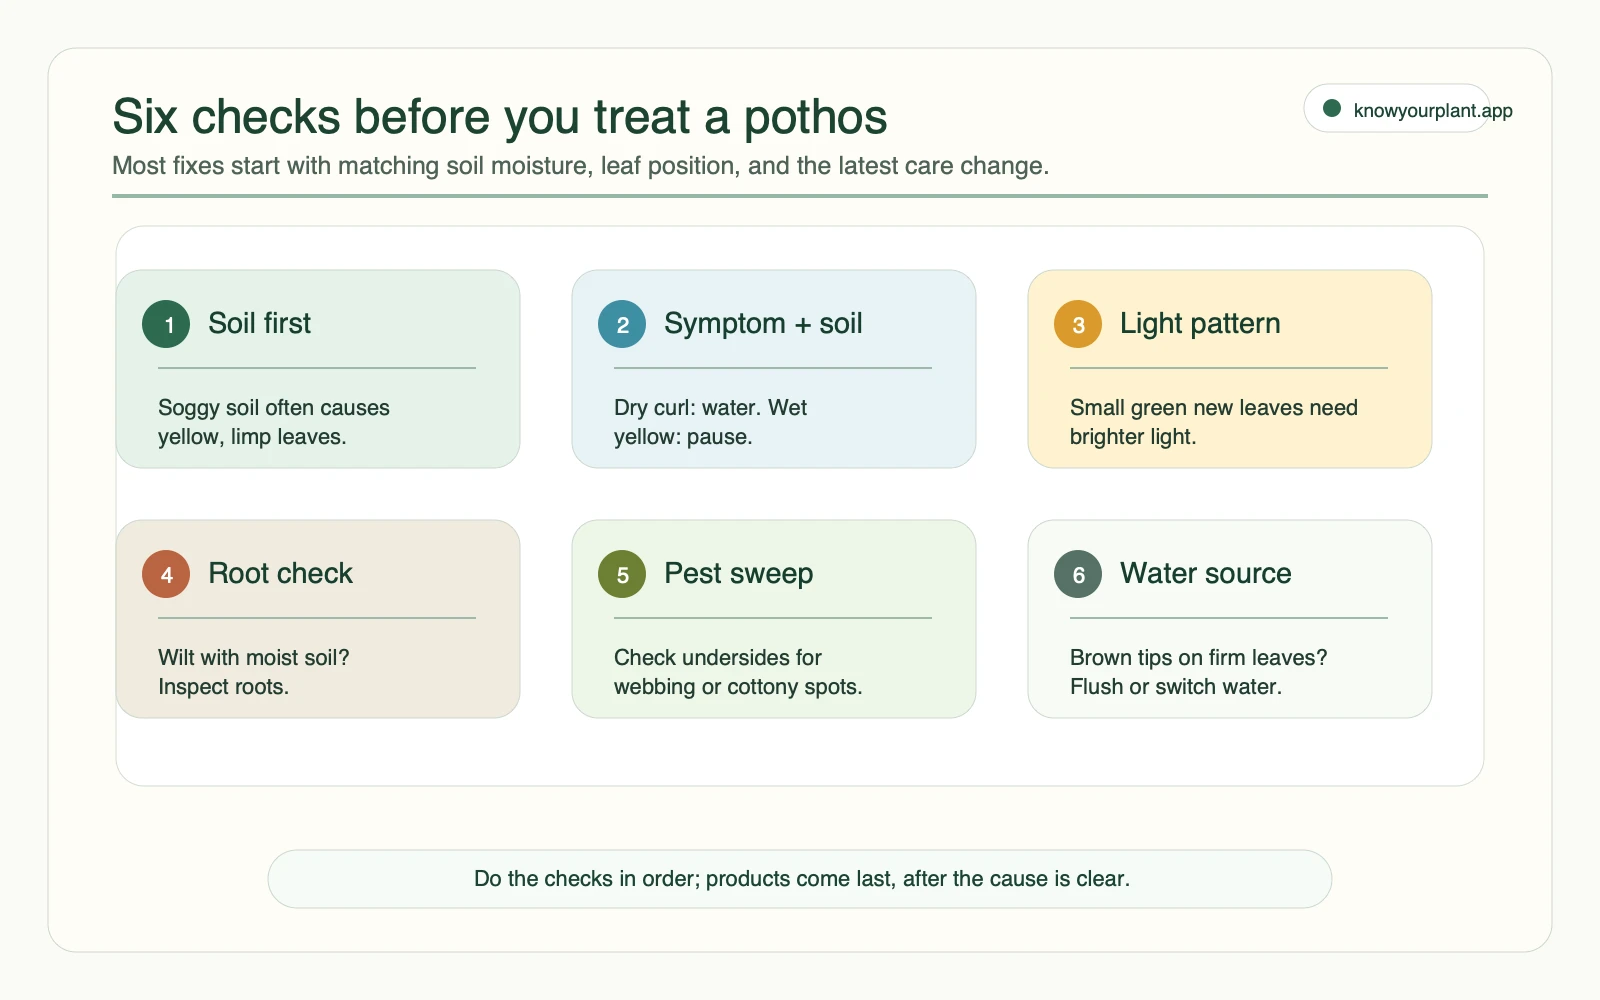Select the Soil first card heading
The image size is (1600, 1000).
[259, 323]
